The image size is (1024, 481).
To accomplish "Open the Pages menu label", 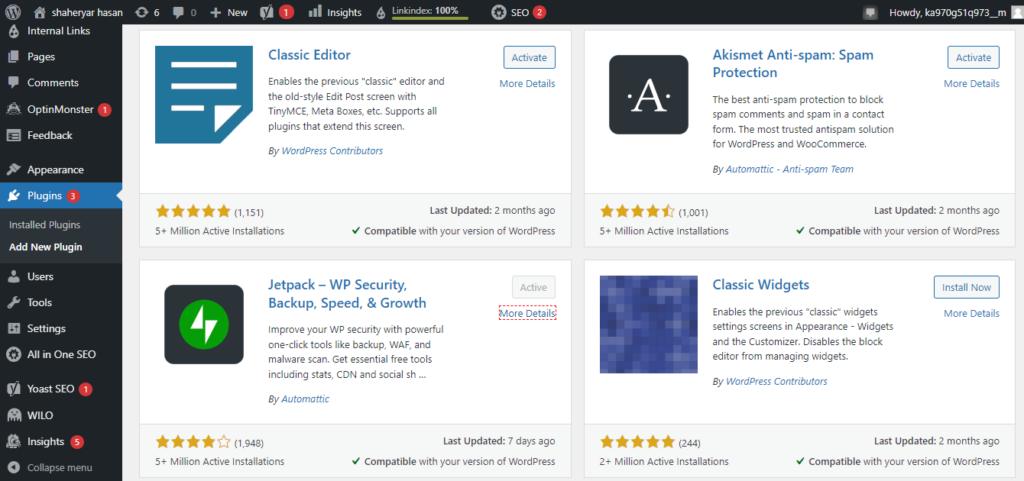I will pos(41,57).
